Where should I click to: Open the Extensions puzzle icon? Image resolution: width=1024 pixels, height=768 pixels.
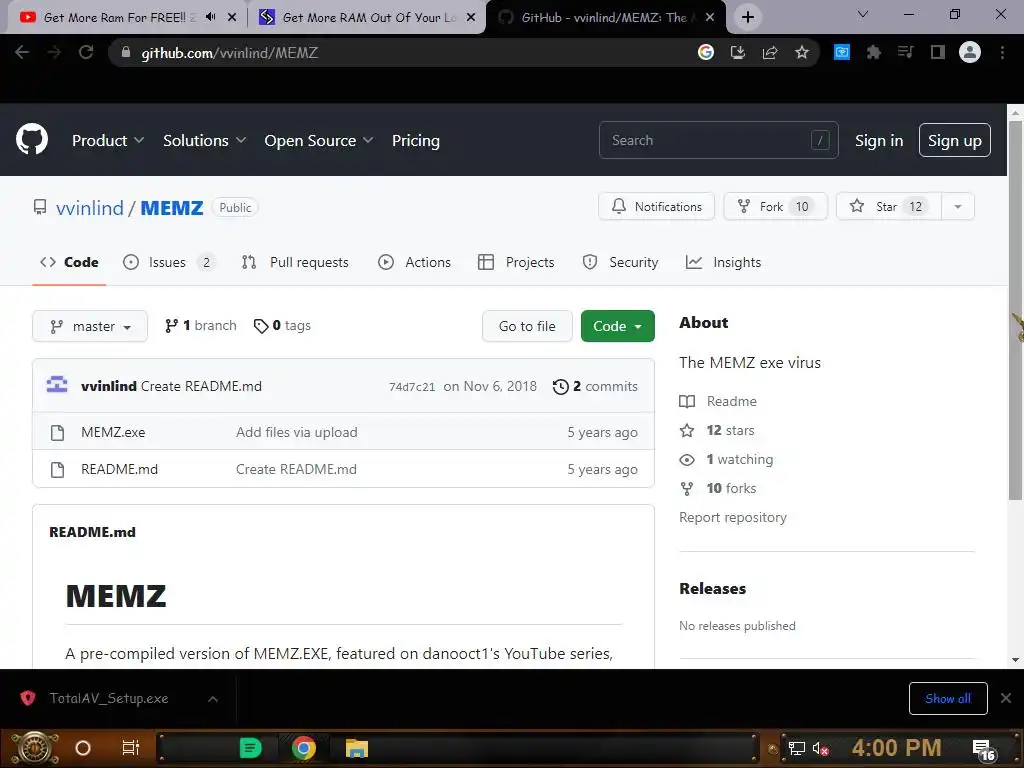(x=874, y=52)
